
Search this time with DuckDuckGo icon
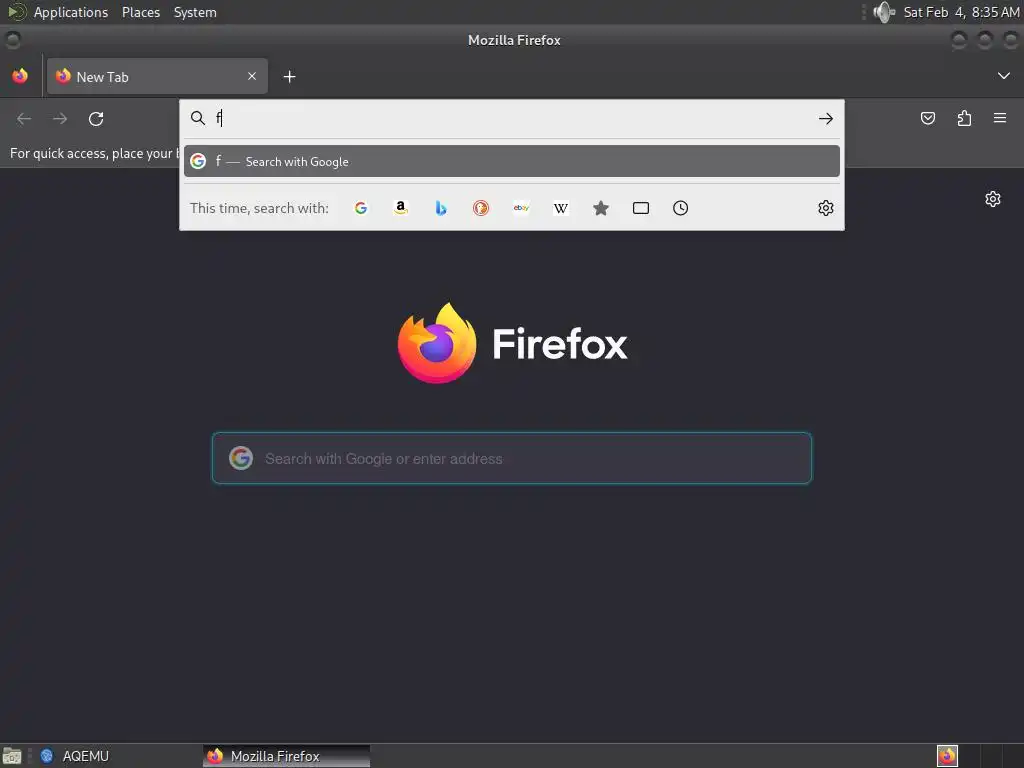pyautogui.click(x=481, y=208)
